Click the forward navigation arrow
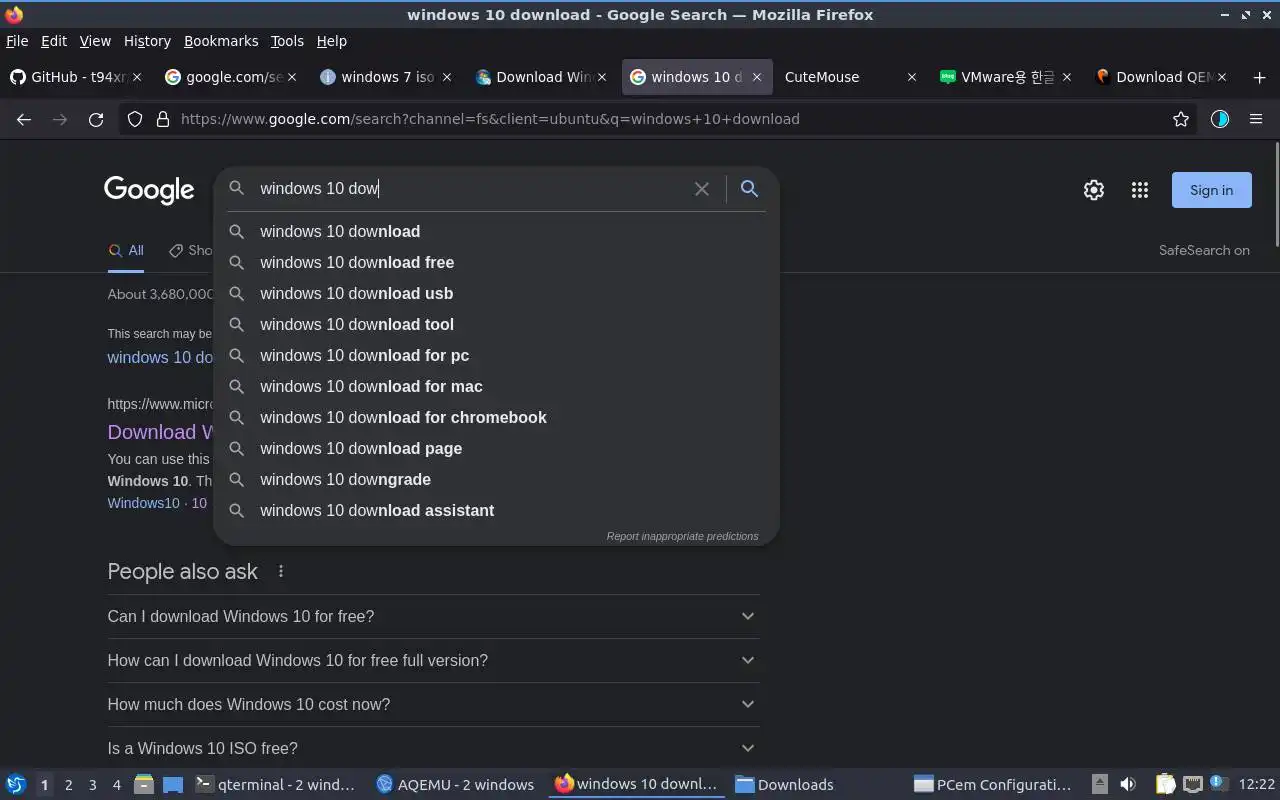The width and height of the screenshot is (1280, 800). tap(60, 119)
